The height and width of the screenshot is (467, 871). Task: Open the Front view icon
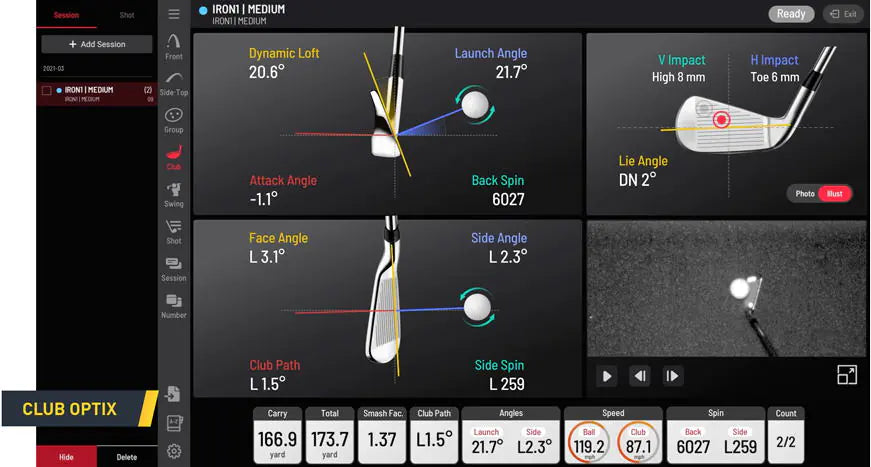[x=174, y=46]
